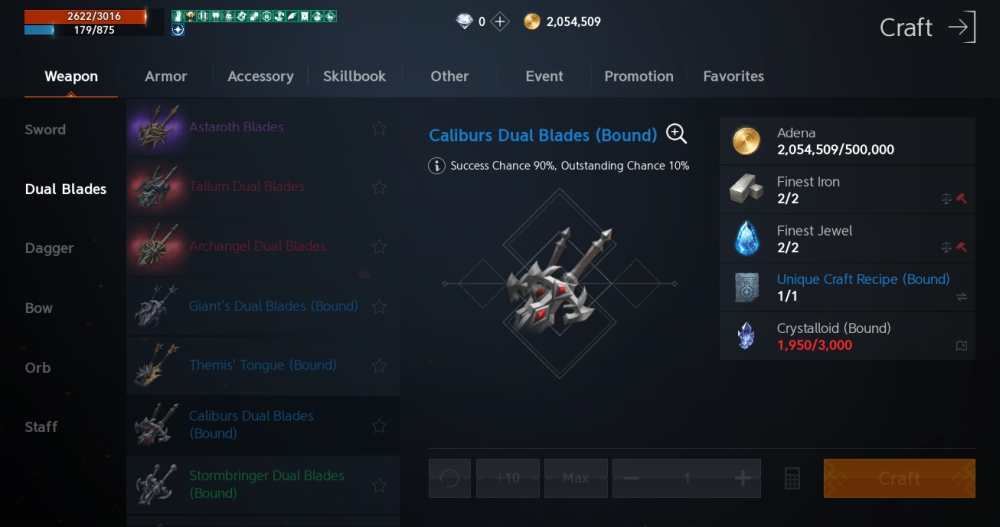
Task: Toggle favorite star for Giant's Dual Blades
Action: [x=379, y=307]
